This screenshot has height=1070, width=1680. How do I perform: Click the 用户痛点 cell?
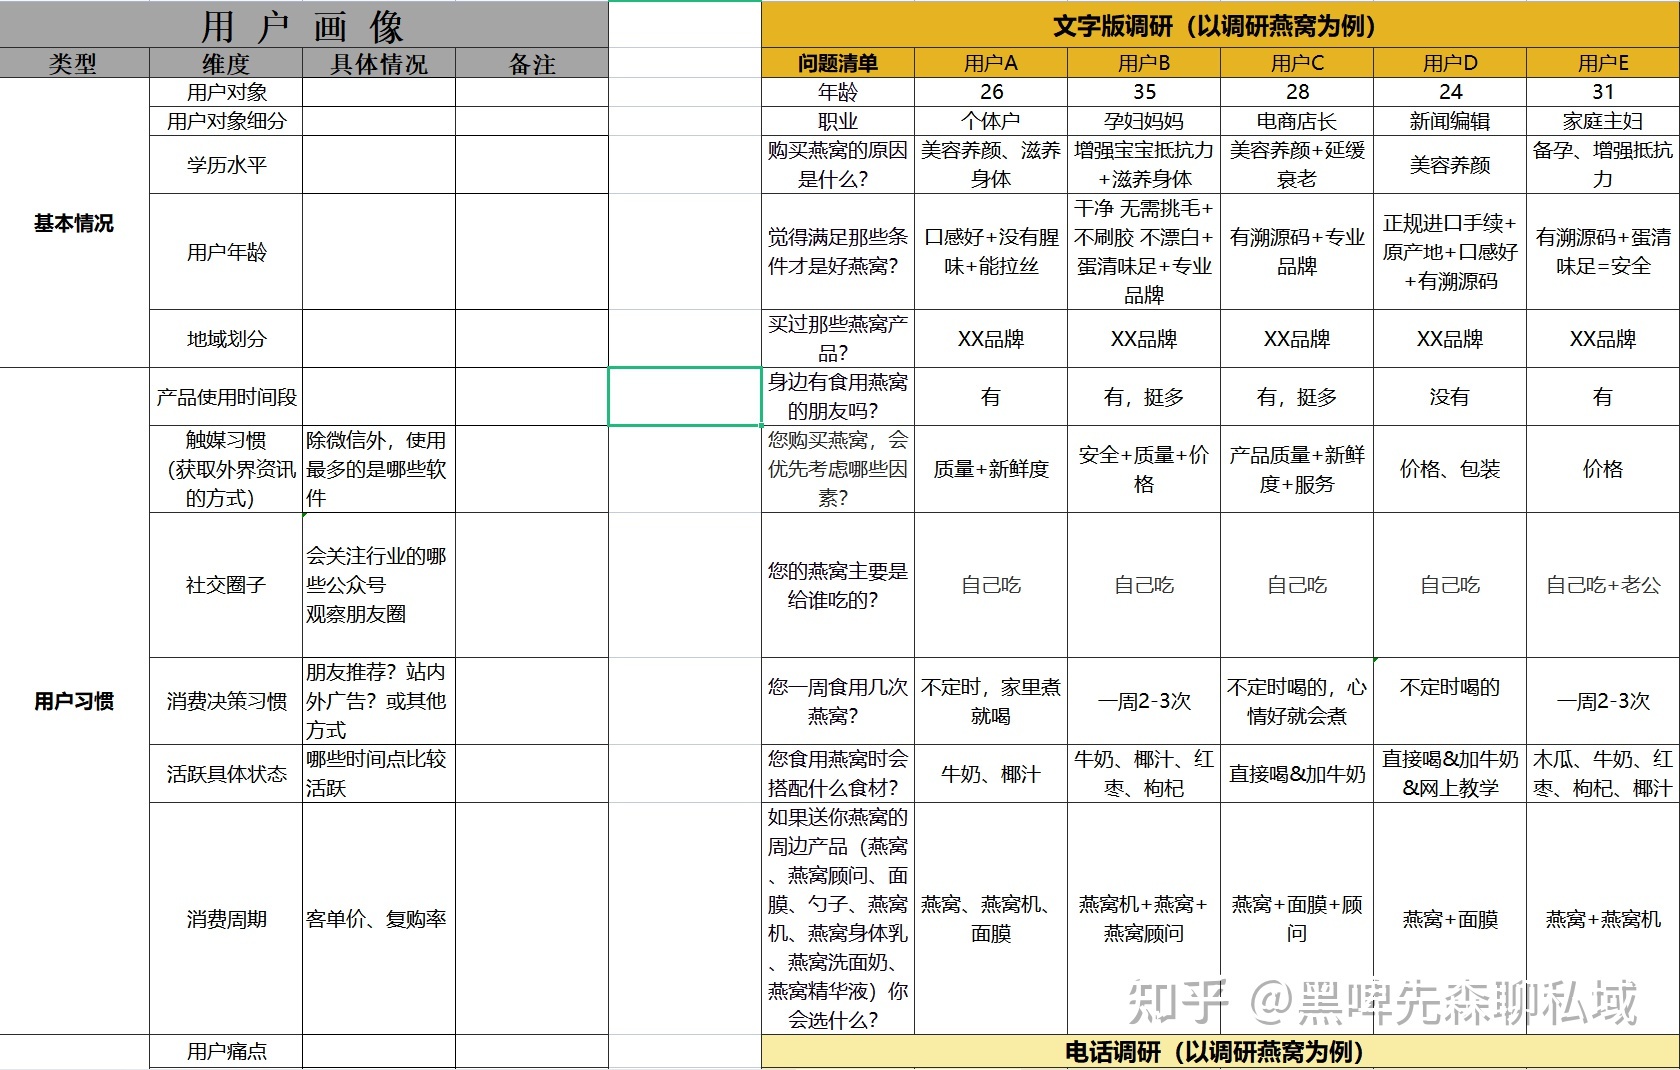tap(226, 1051)
